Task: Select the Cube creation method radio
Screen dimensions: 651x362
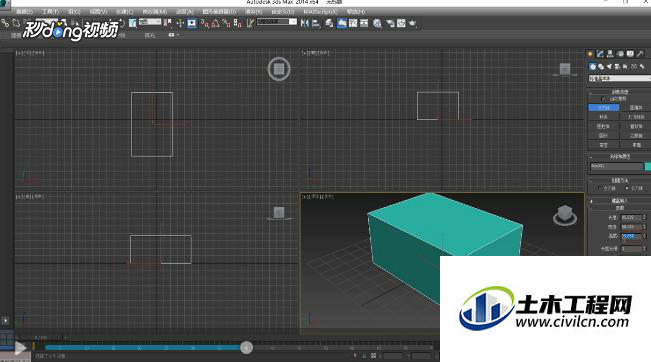Action: [600, 188]
